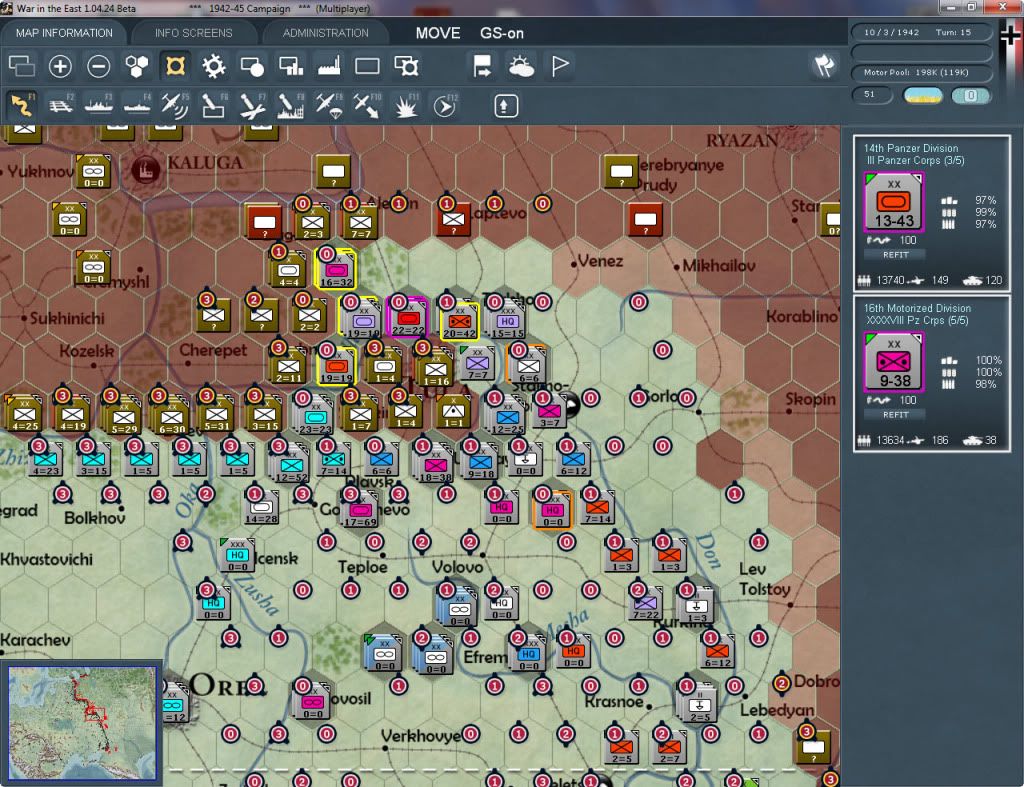The height and width of the screenshot is (787, 1024).
Task: Zoom in the map with the plus icon
Action: (60, 66)
